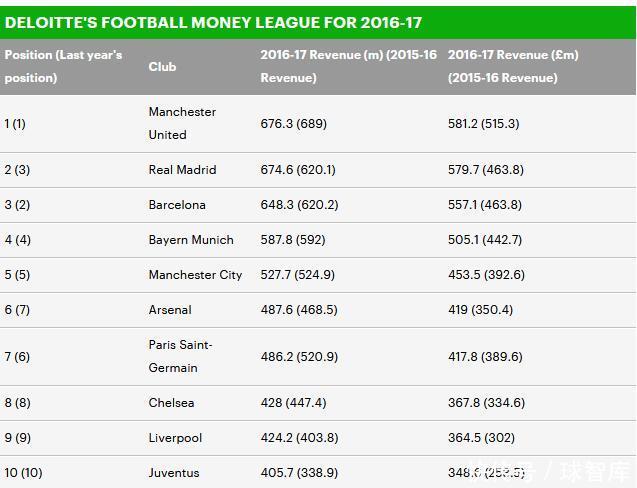Click Real Madrid's 579.7 (463.8) revenue cell
Screen dimensions: 637x488
click(x=486, y=170)
